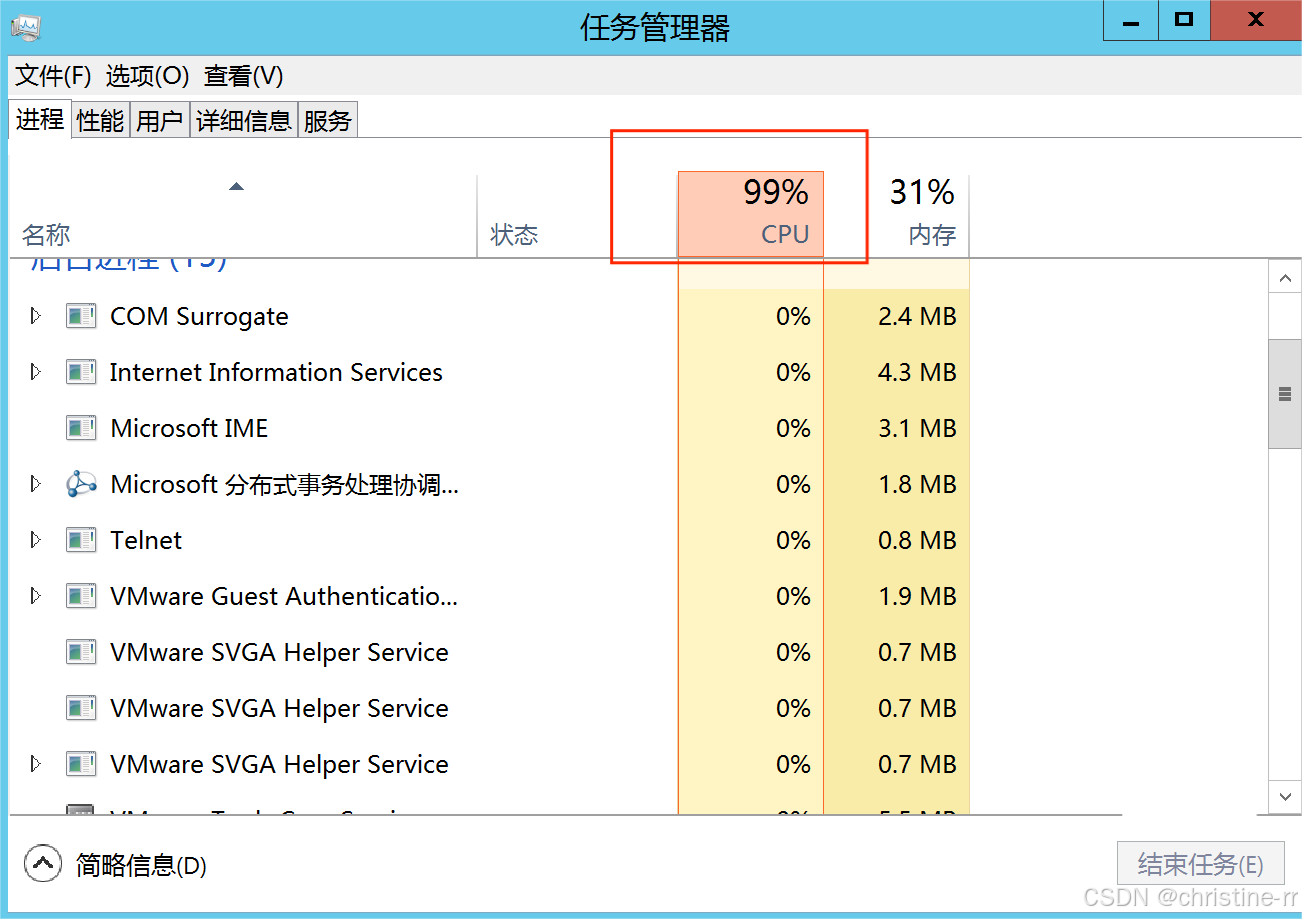Expand the COM Surrogate process group
This screenshot has height=919, width=1302.
point(36,316)
